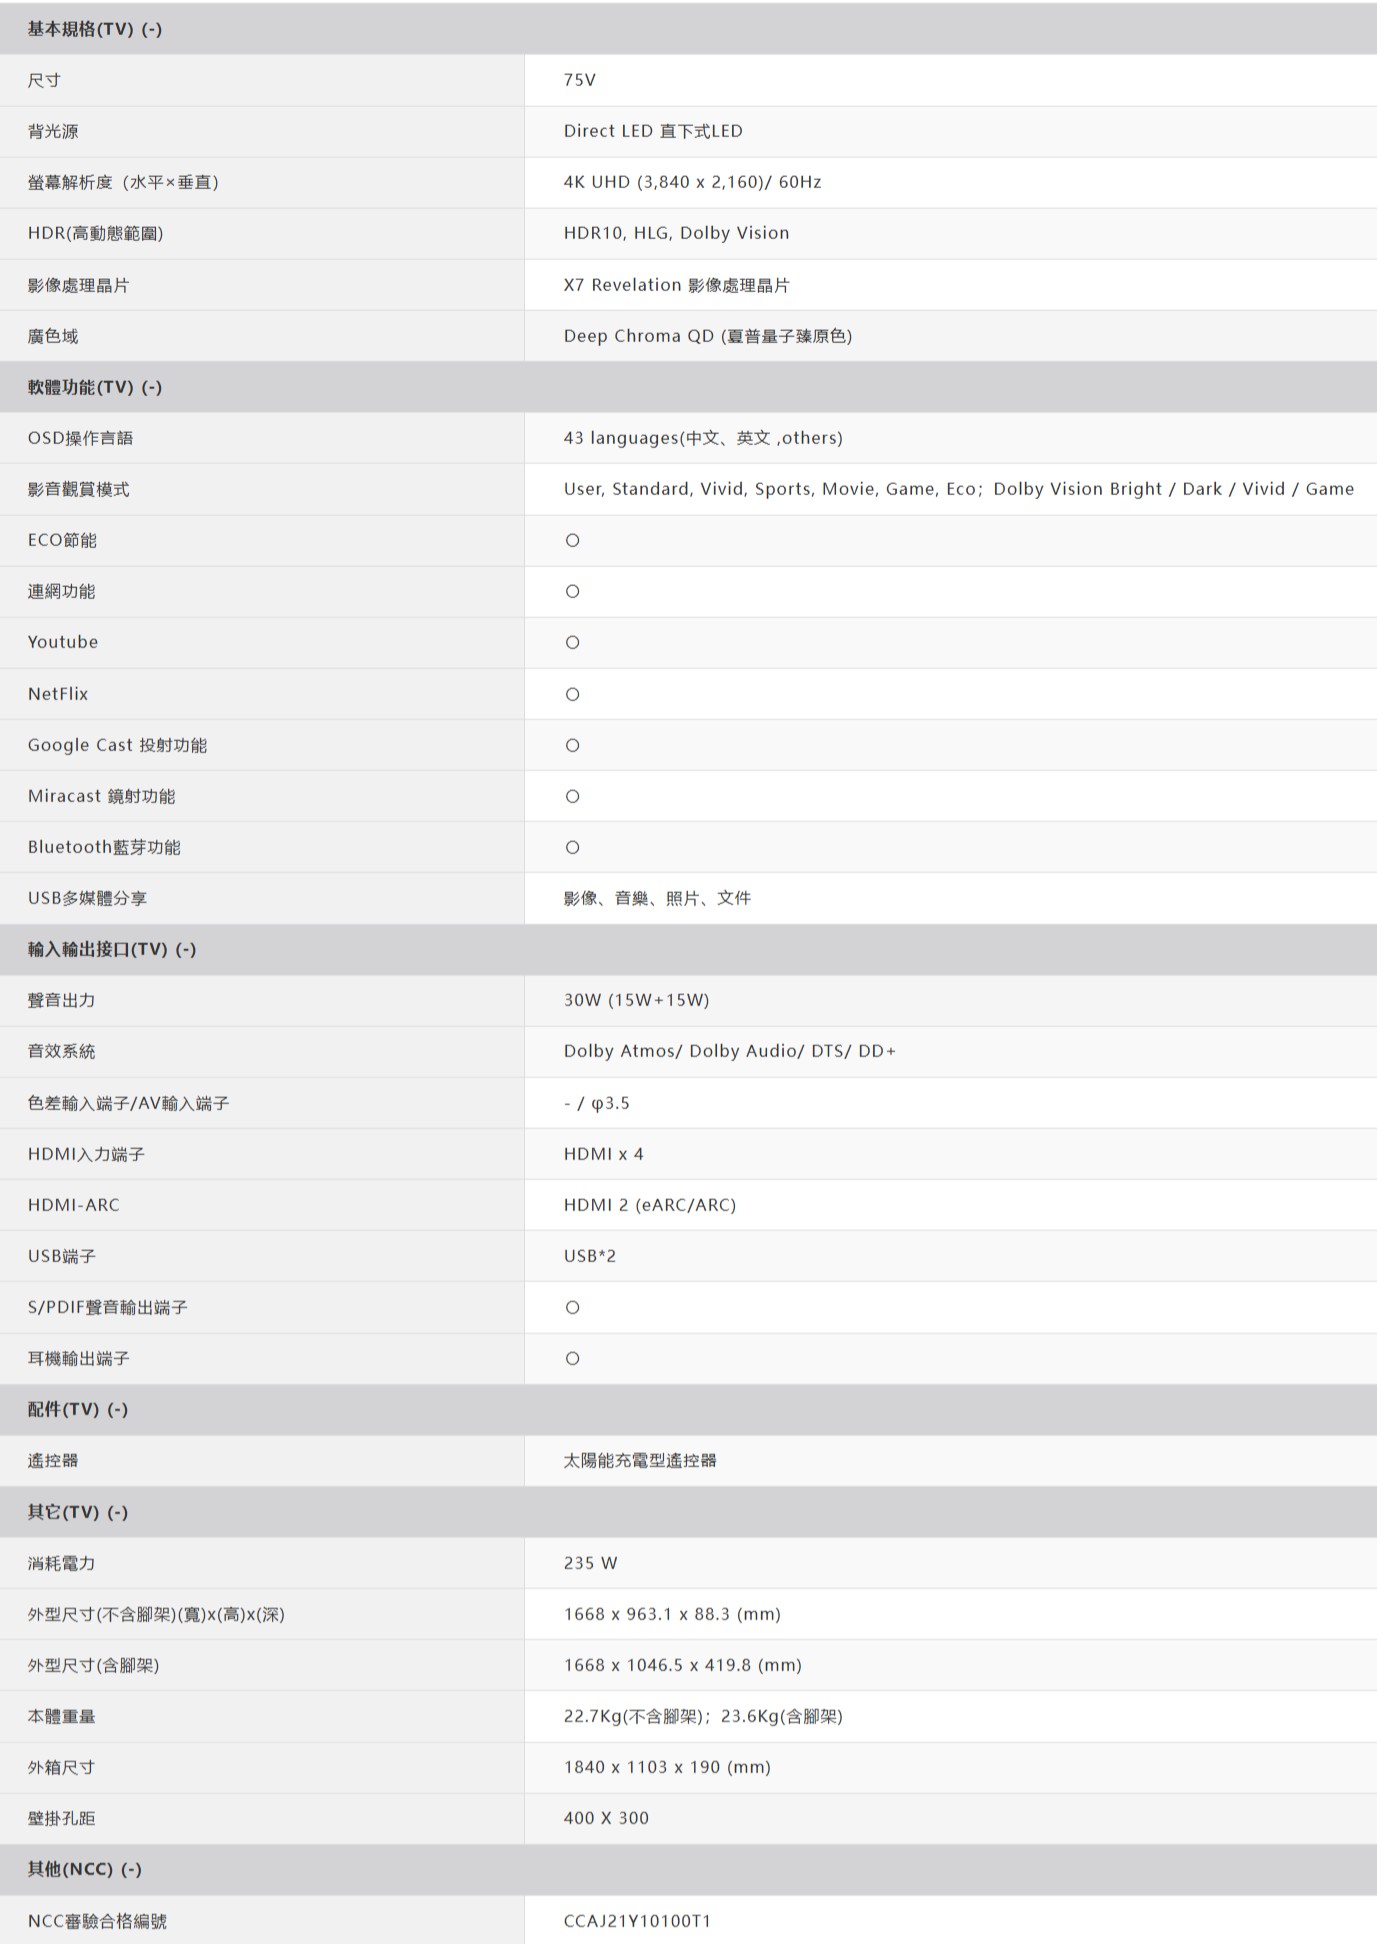The height and width of the screenshot is (1944, 1377).
Task: Toggle the 其它(TV) section header
Action: [688, 1512]
